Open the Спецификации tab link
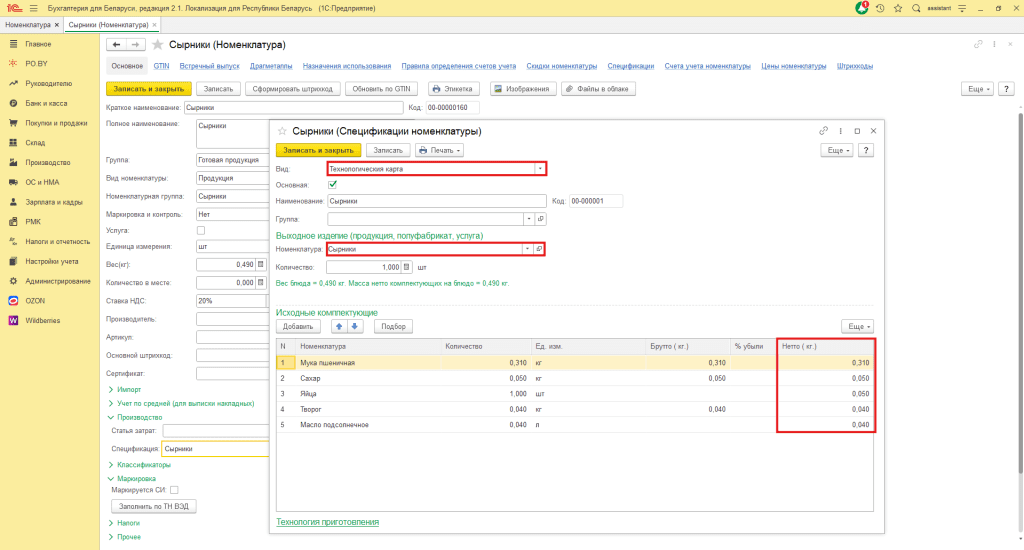The image size is (1024, 550). point(631,66)
